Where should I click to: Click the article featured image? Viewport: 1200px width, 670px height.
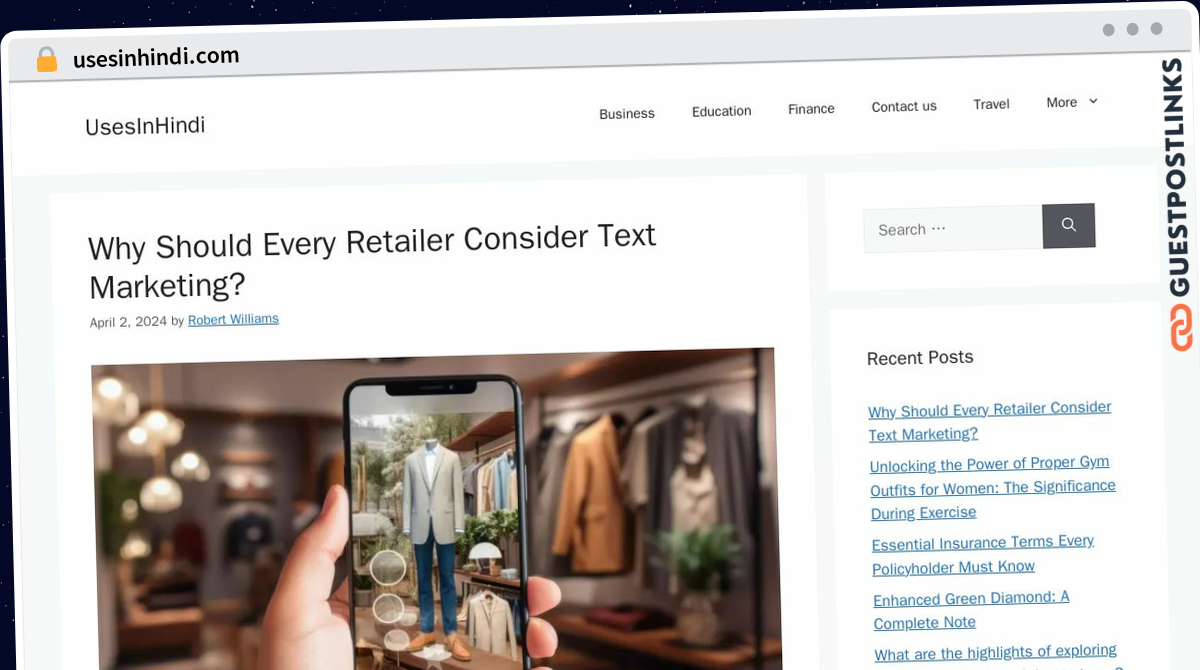pos(436,510)
